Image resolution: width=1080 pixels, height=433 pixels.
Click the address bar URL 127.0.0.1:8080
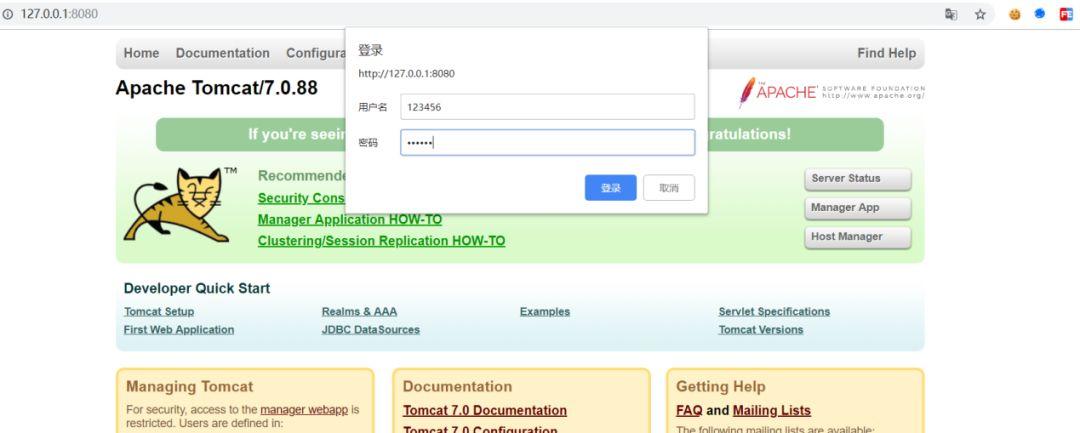coord(59,14)
